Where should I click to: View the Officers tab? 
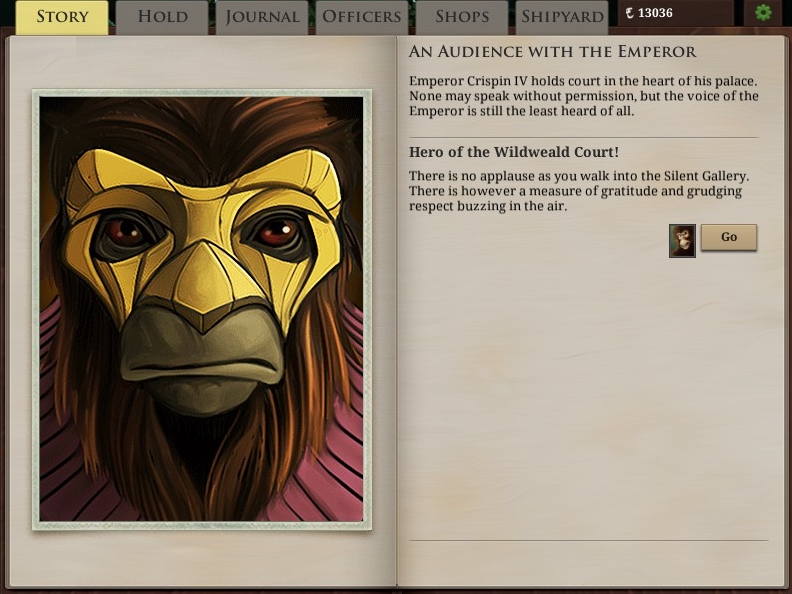[362, 17]
